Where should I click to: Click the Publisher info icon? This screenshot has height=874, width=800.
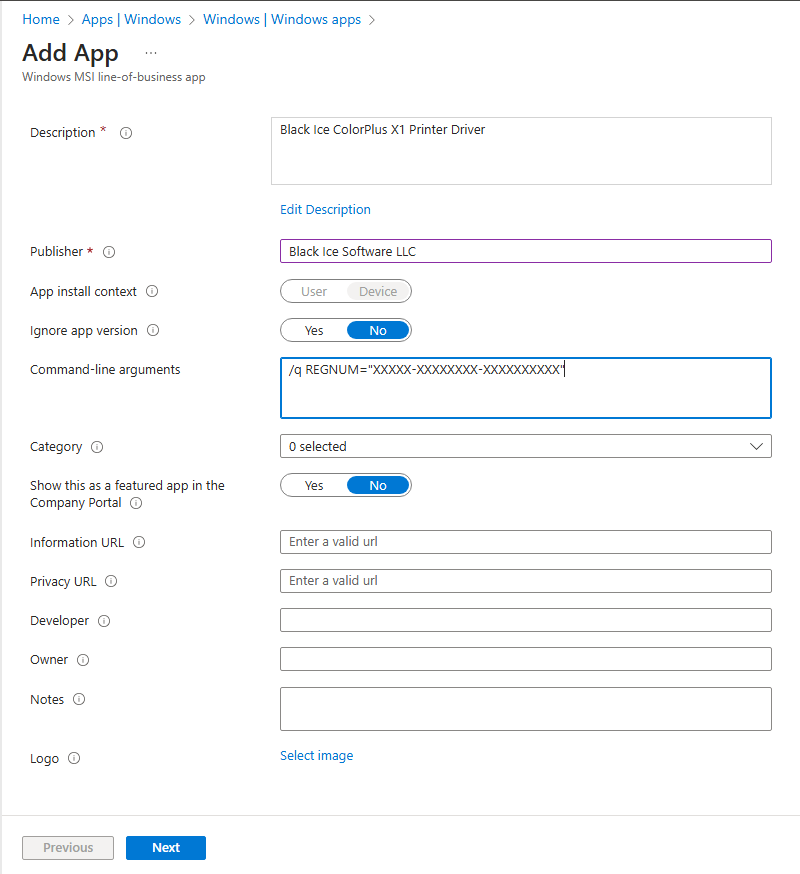click(x=109, y=252)
